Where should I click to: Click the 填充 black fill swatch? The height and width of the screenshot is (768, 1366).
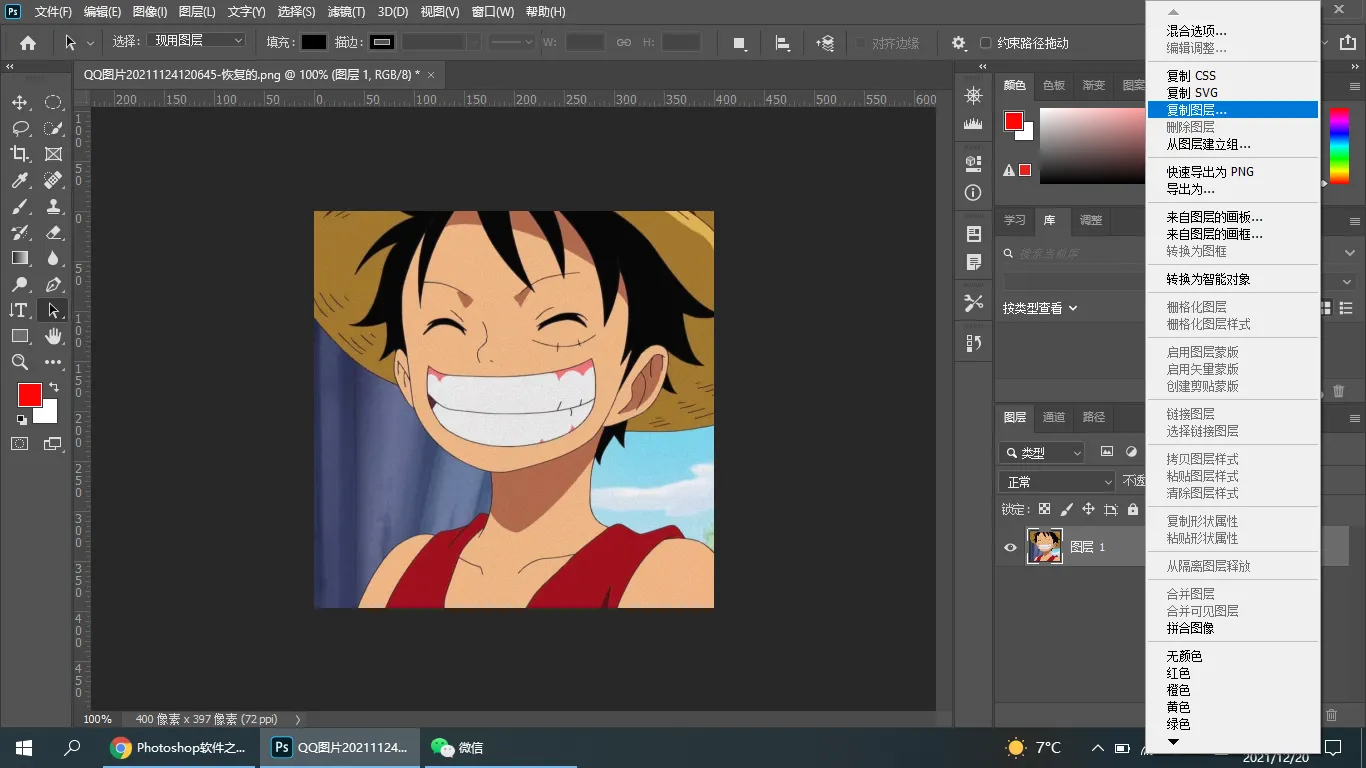314,42
